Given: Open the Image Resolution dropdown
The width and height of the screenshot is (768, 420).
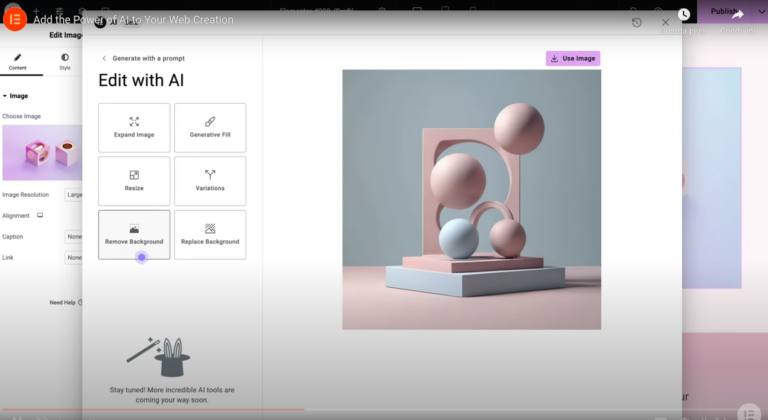Looking at the screenshot, I should pyautogui.click(x=74, y=195).
